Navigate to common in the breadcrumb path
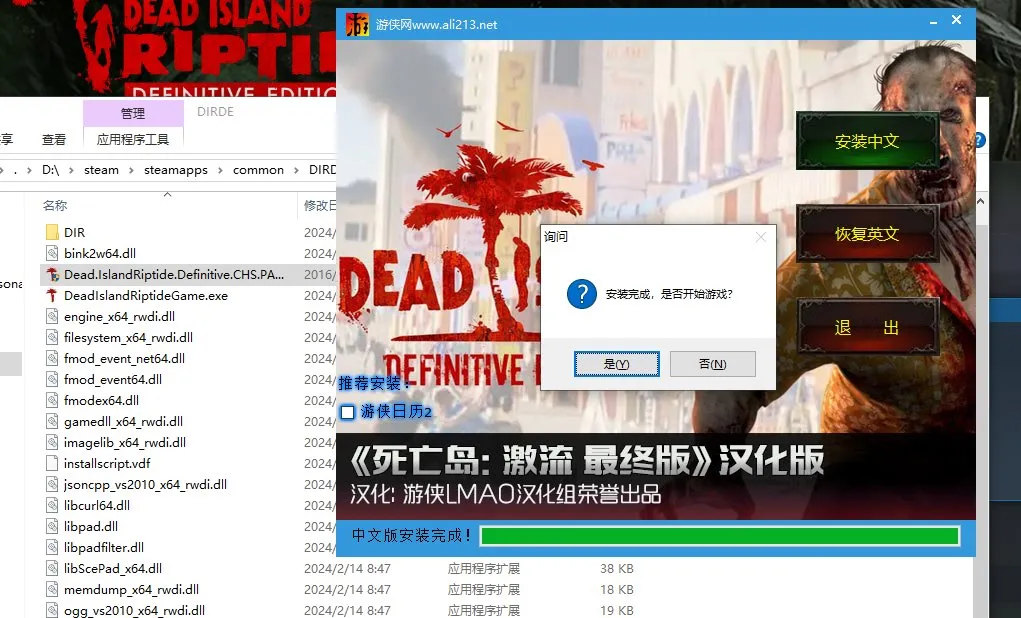 point(259,170)
